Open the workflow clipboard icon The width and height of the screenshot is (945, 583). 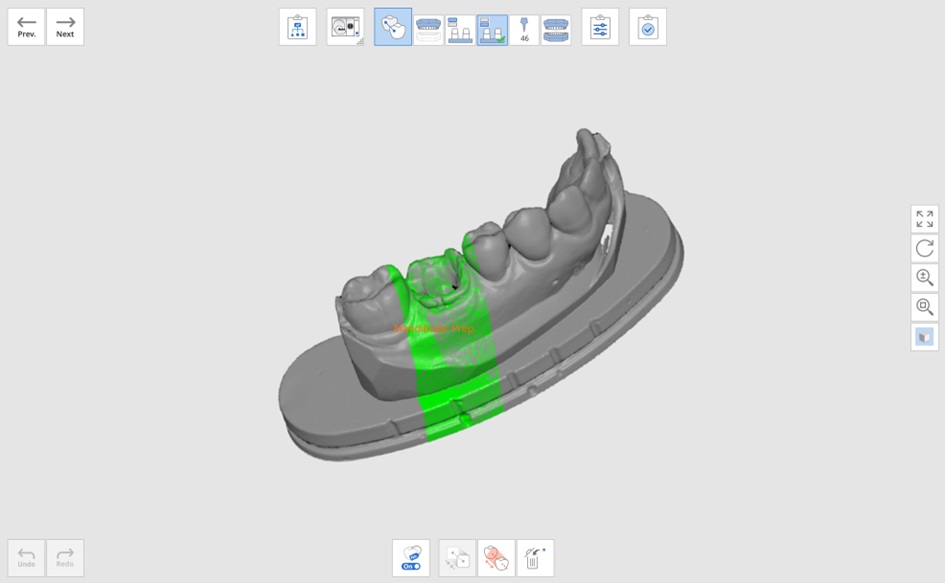click(298, 27)
